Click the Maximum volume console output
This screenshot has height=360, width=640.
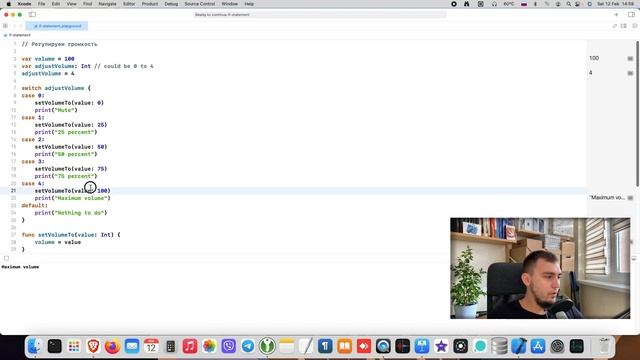coord(20,267)
